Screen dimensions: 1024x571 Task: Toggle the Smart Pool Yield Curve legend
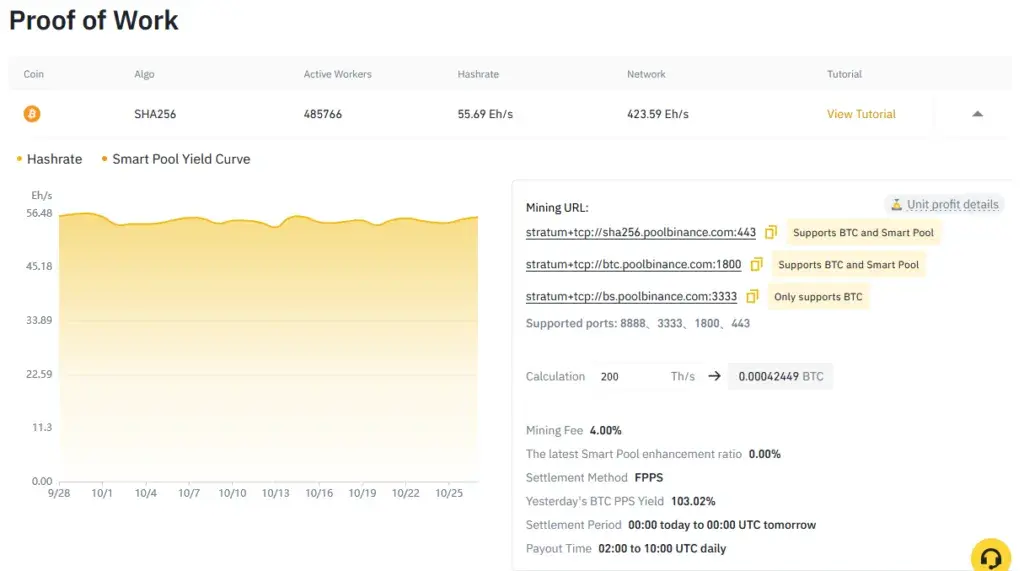tap(176, 159)
